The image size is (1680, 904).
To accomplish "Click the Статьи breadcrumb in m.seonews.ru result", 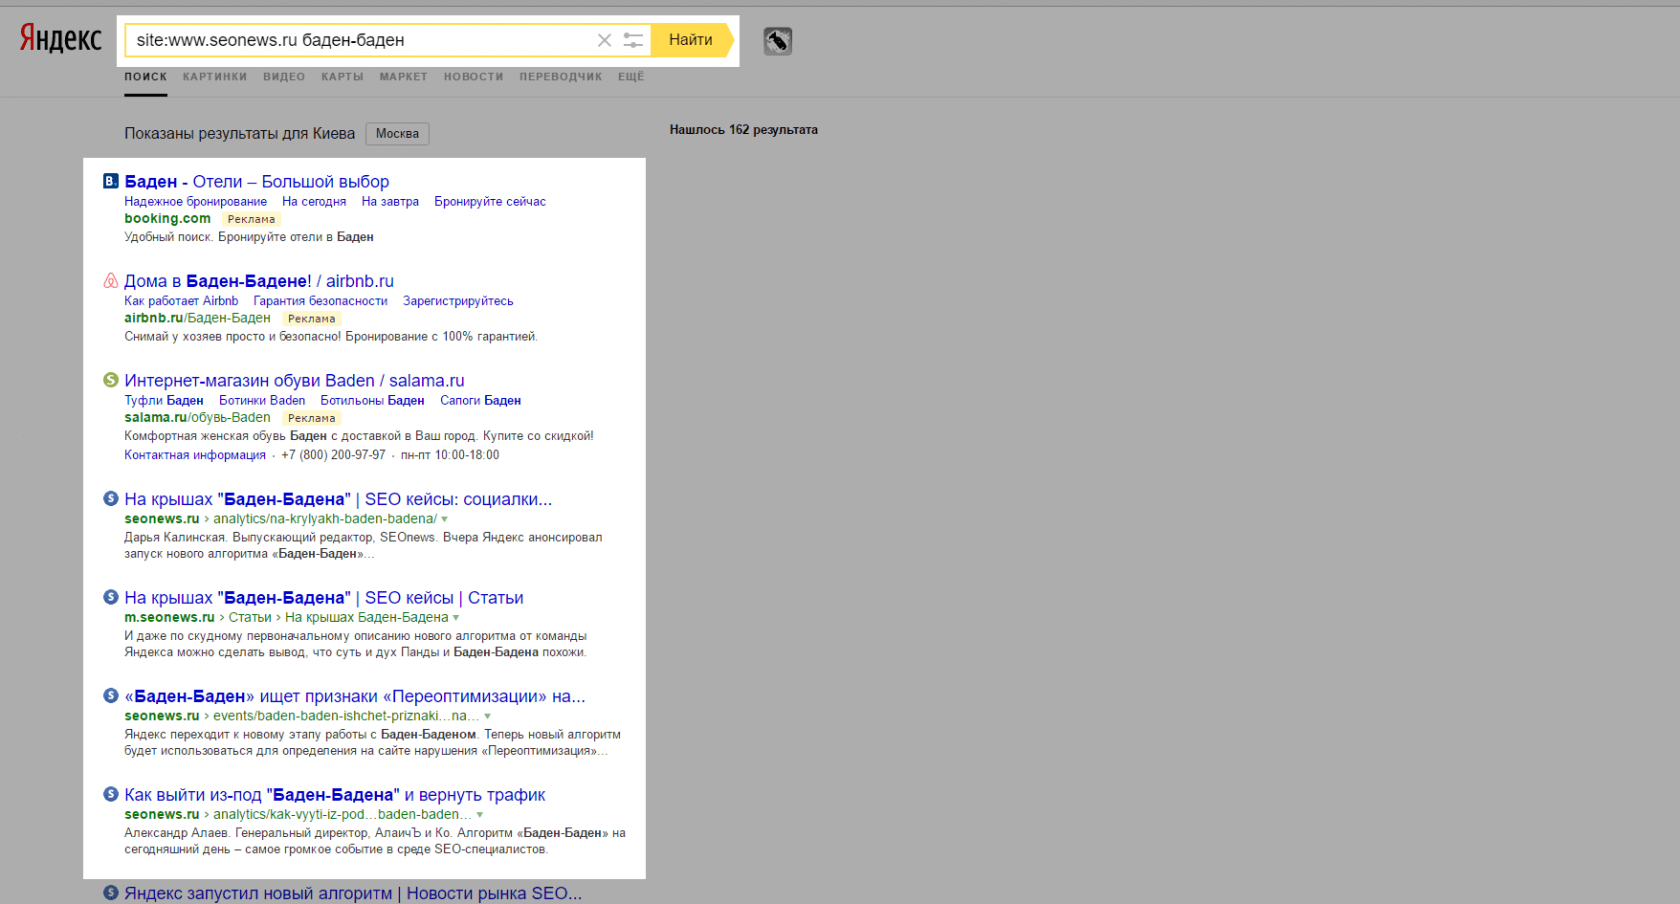I will [250, 618].
